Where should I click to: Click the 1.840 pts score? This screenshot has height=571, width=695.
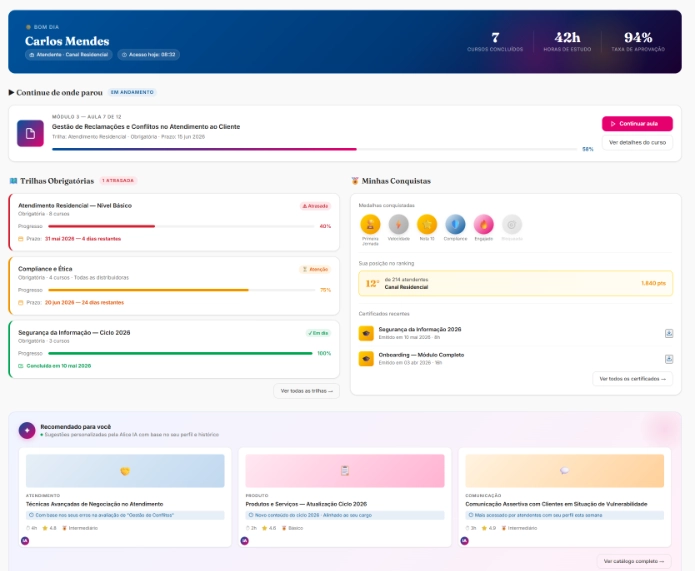pos(653,283)
